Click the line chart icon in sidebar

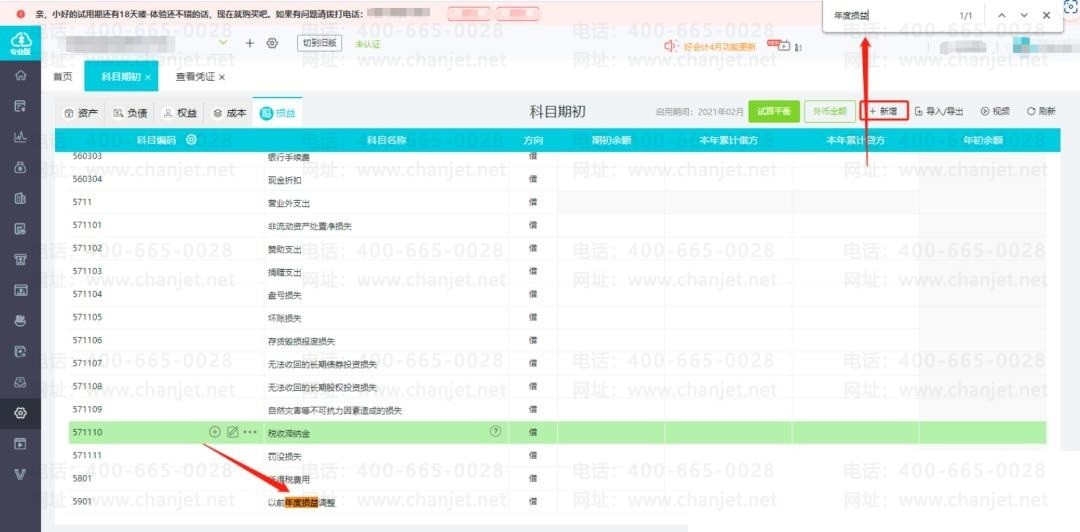[21, 137]
